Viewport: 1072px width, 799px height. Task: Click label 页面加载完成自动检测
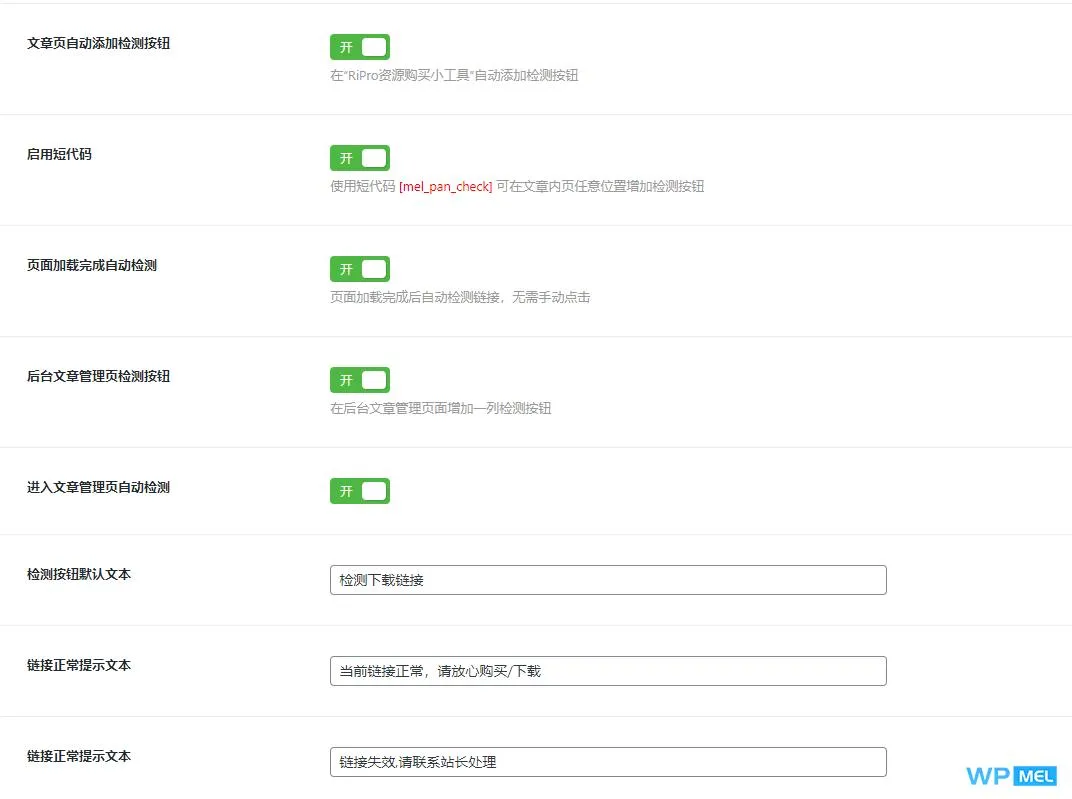pos(92,265)
